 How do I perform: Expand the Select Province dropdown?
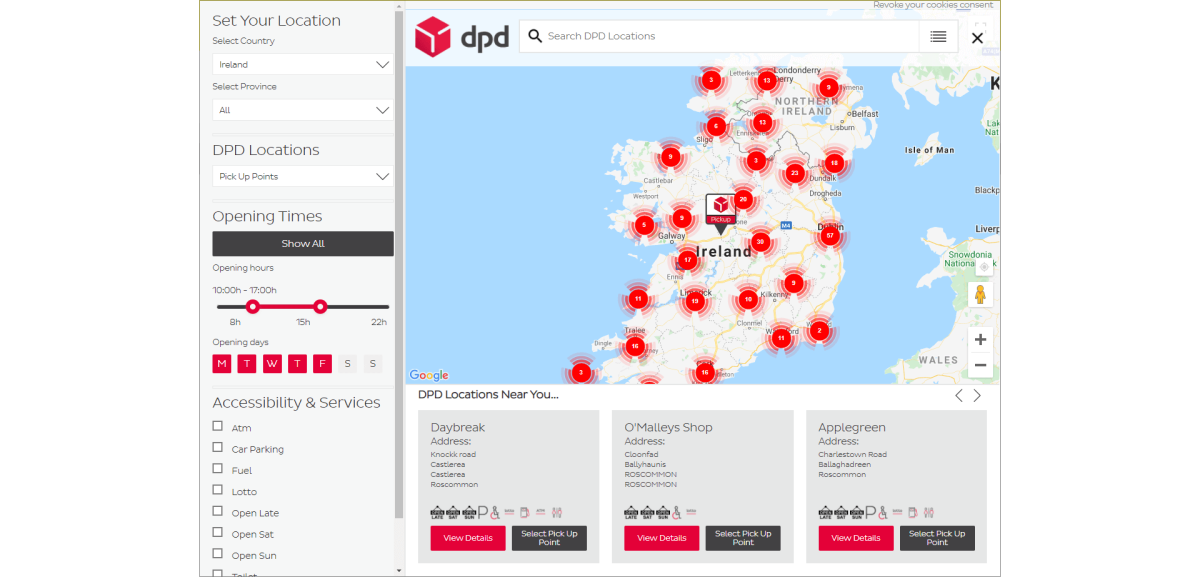[x=303, y=110]
